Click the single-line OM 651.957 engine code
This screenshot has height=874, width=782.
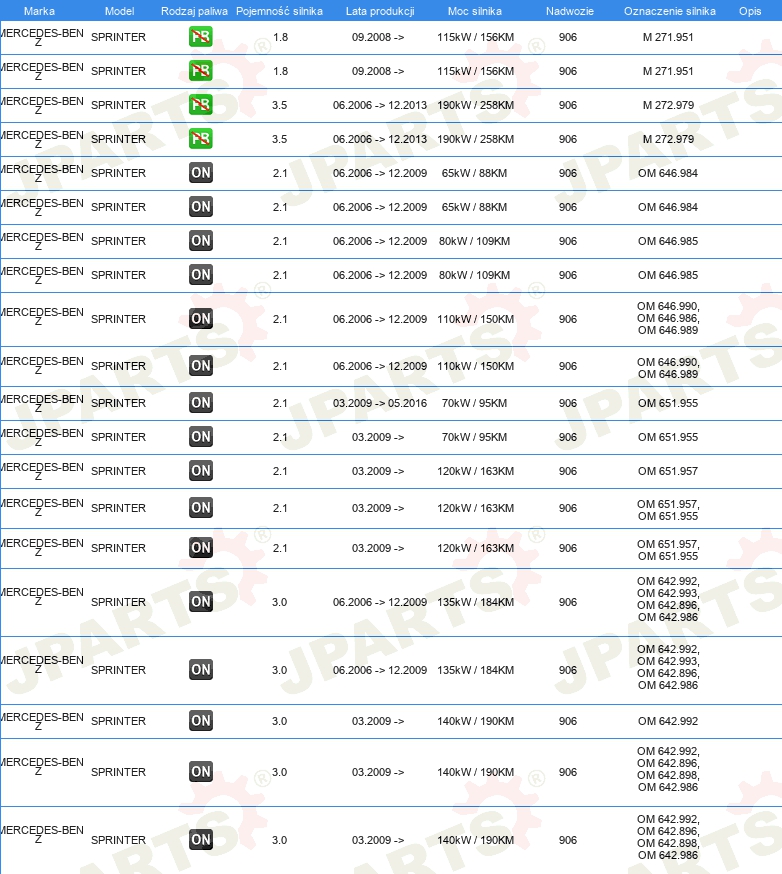point(668,471)
